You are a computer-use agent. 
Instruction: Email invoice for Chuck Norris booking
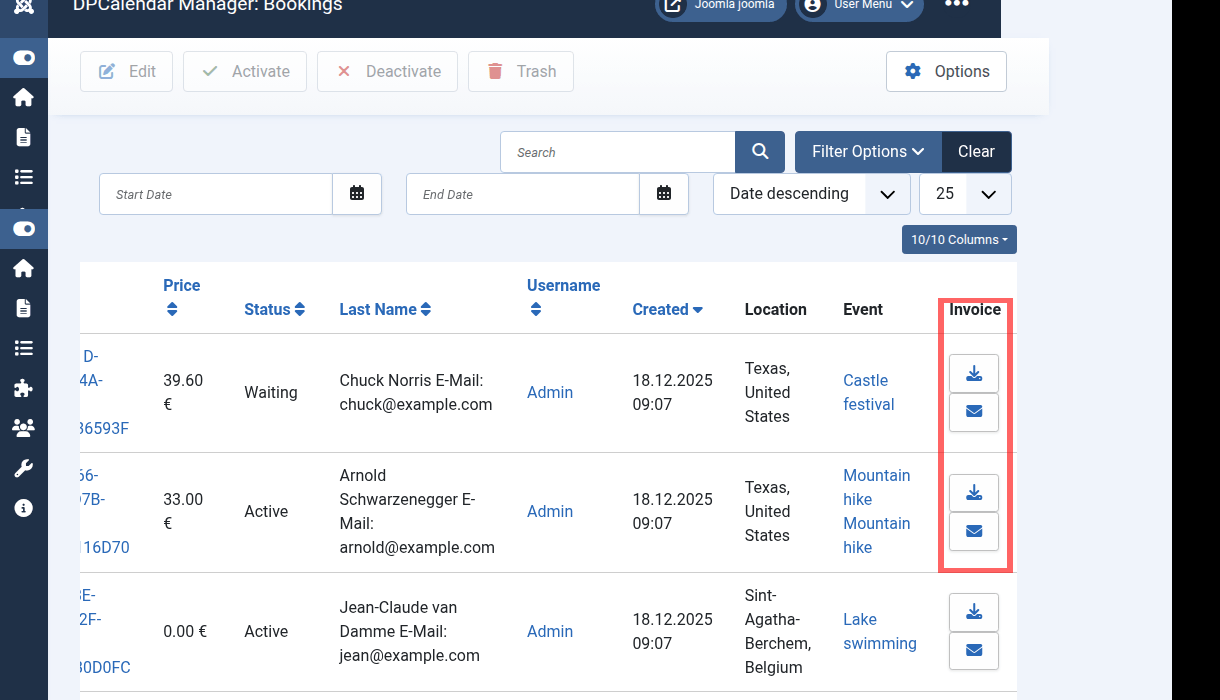click(x=973, y=412)
